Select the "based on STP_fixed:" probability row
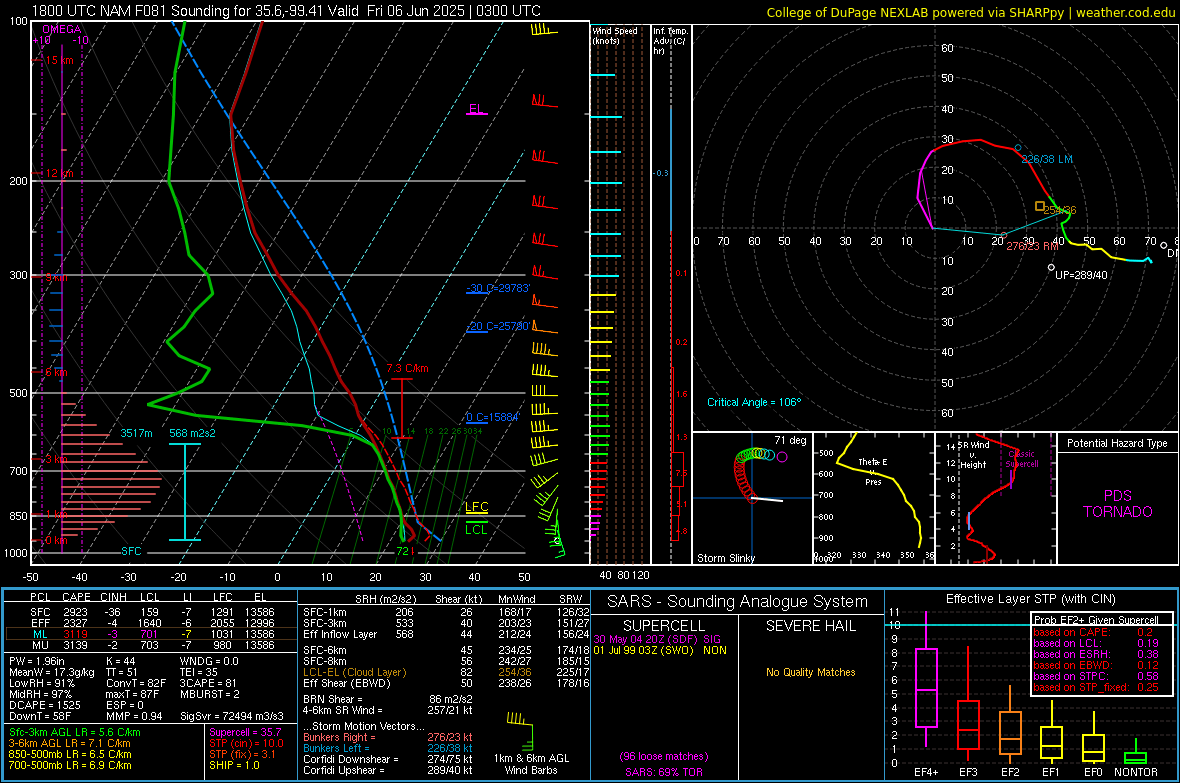The width and height of the screenshot is (1180, 783). 1096,687
